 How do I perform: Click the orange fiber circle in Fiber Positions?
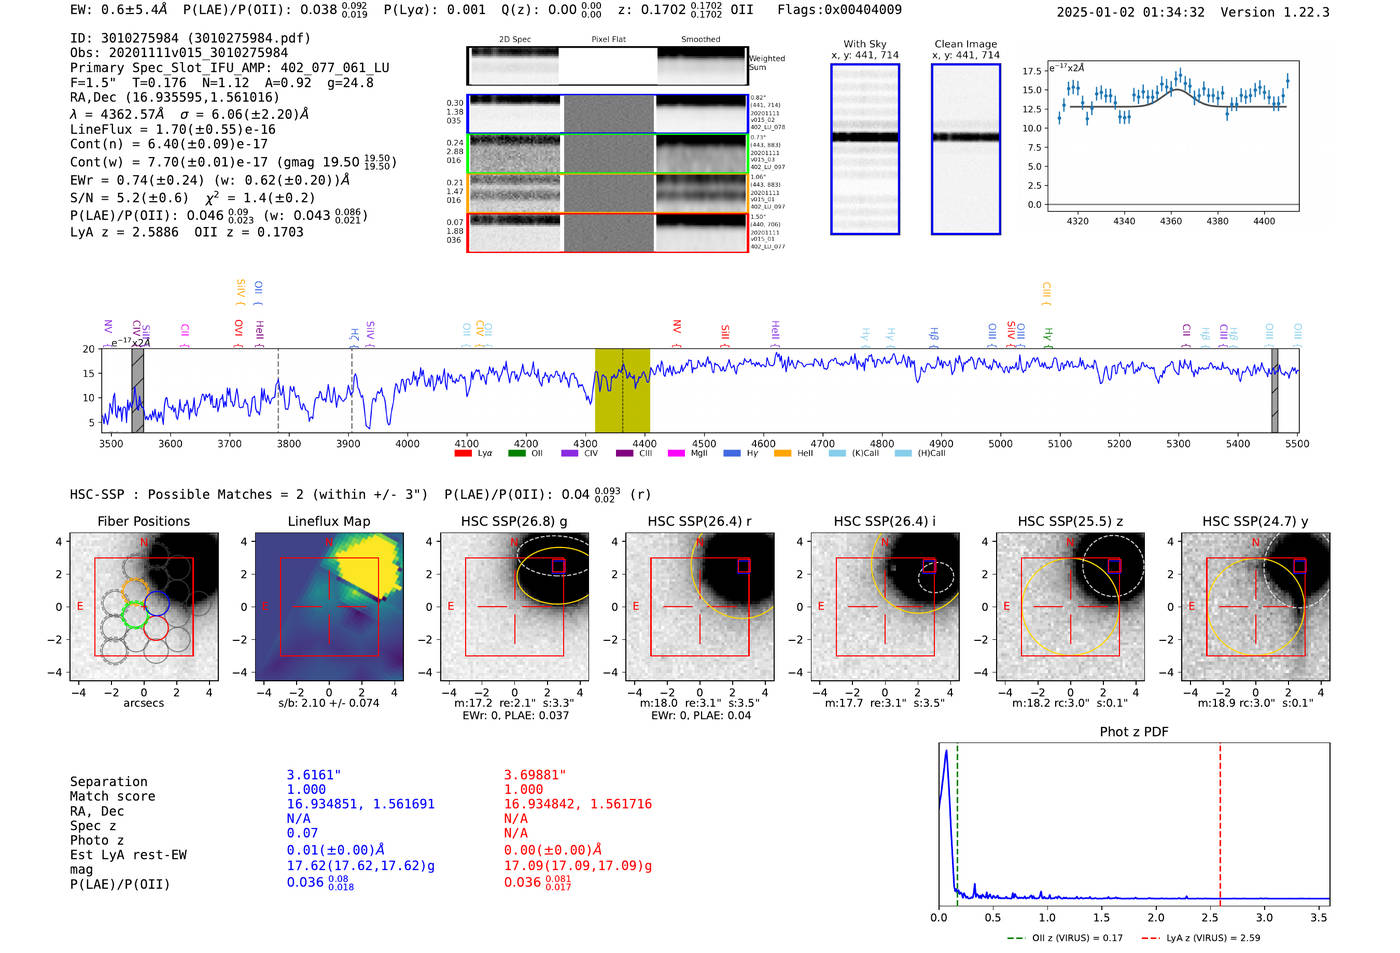[134, 591]
